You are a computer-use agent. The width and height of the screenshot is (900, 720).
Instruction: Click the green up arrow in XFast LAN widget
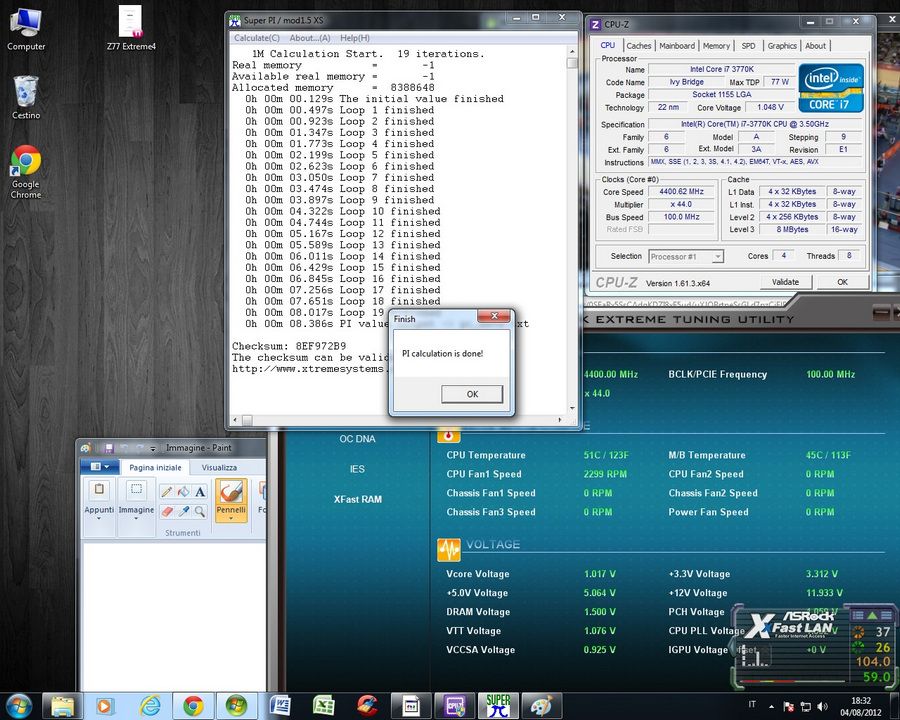coord(872,615)
